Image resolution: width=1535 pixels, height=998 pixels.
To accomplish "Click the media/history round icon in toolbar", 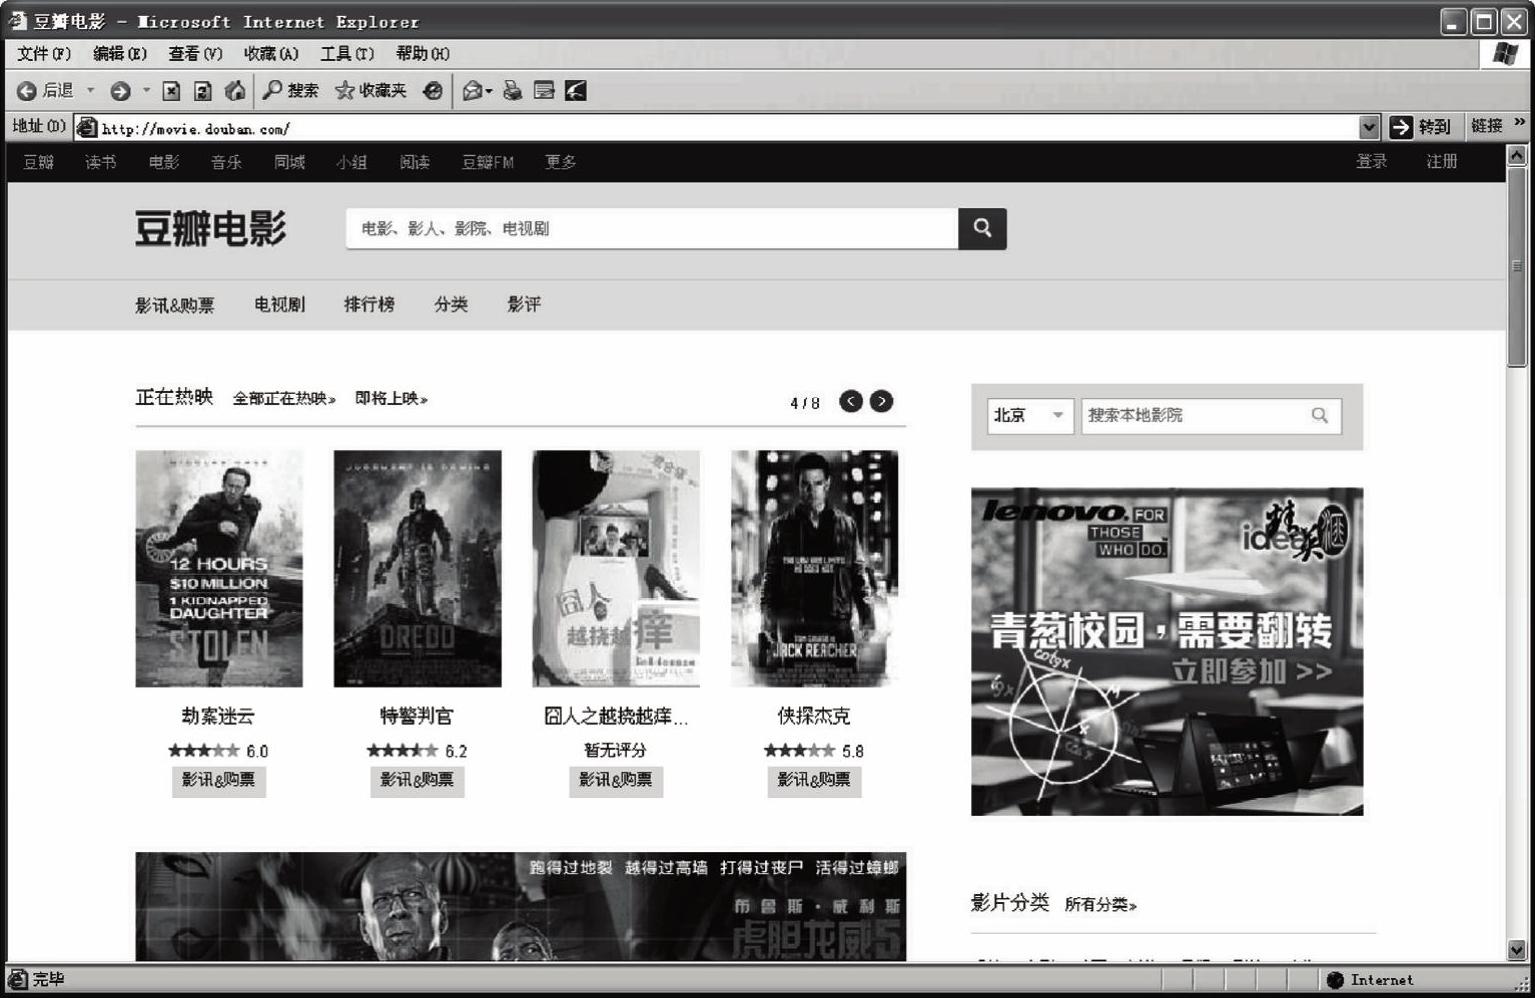I will [x=432, y=91].
